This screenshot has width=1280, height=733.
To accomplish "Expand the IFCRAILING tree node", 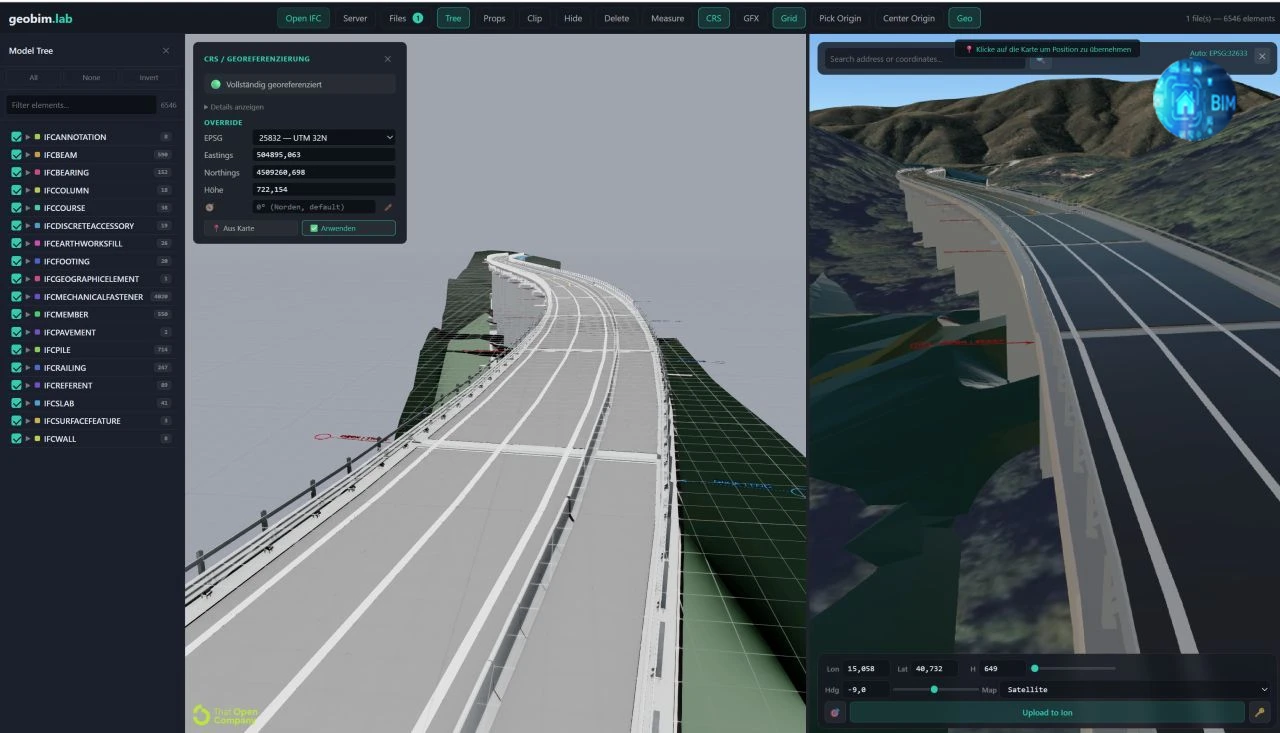I will (29, 368).
